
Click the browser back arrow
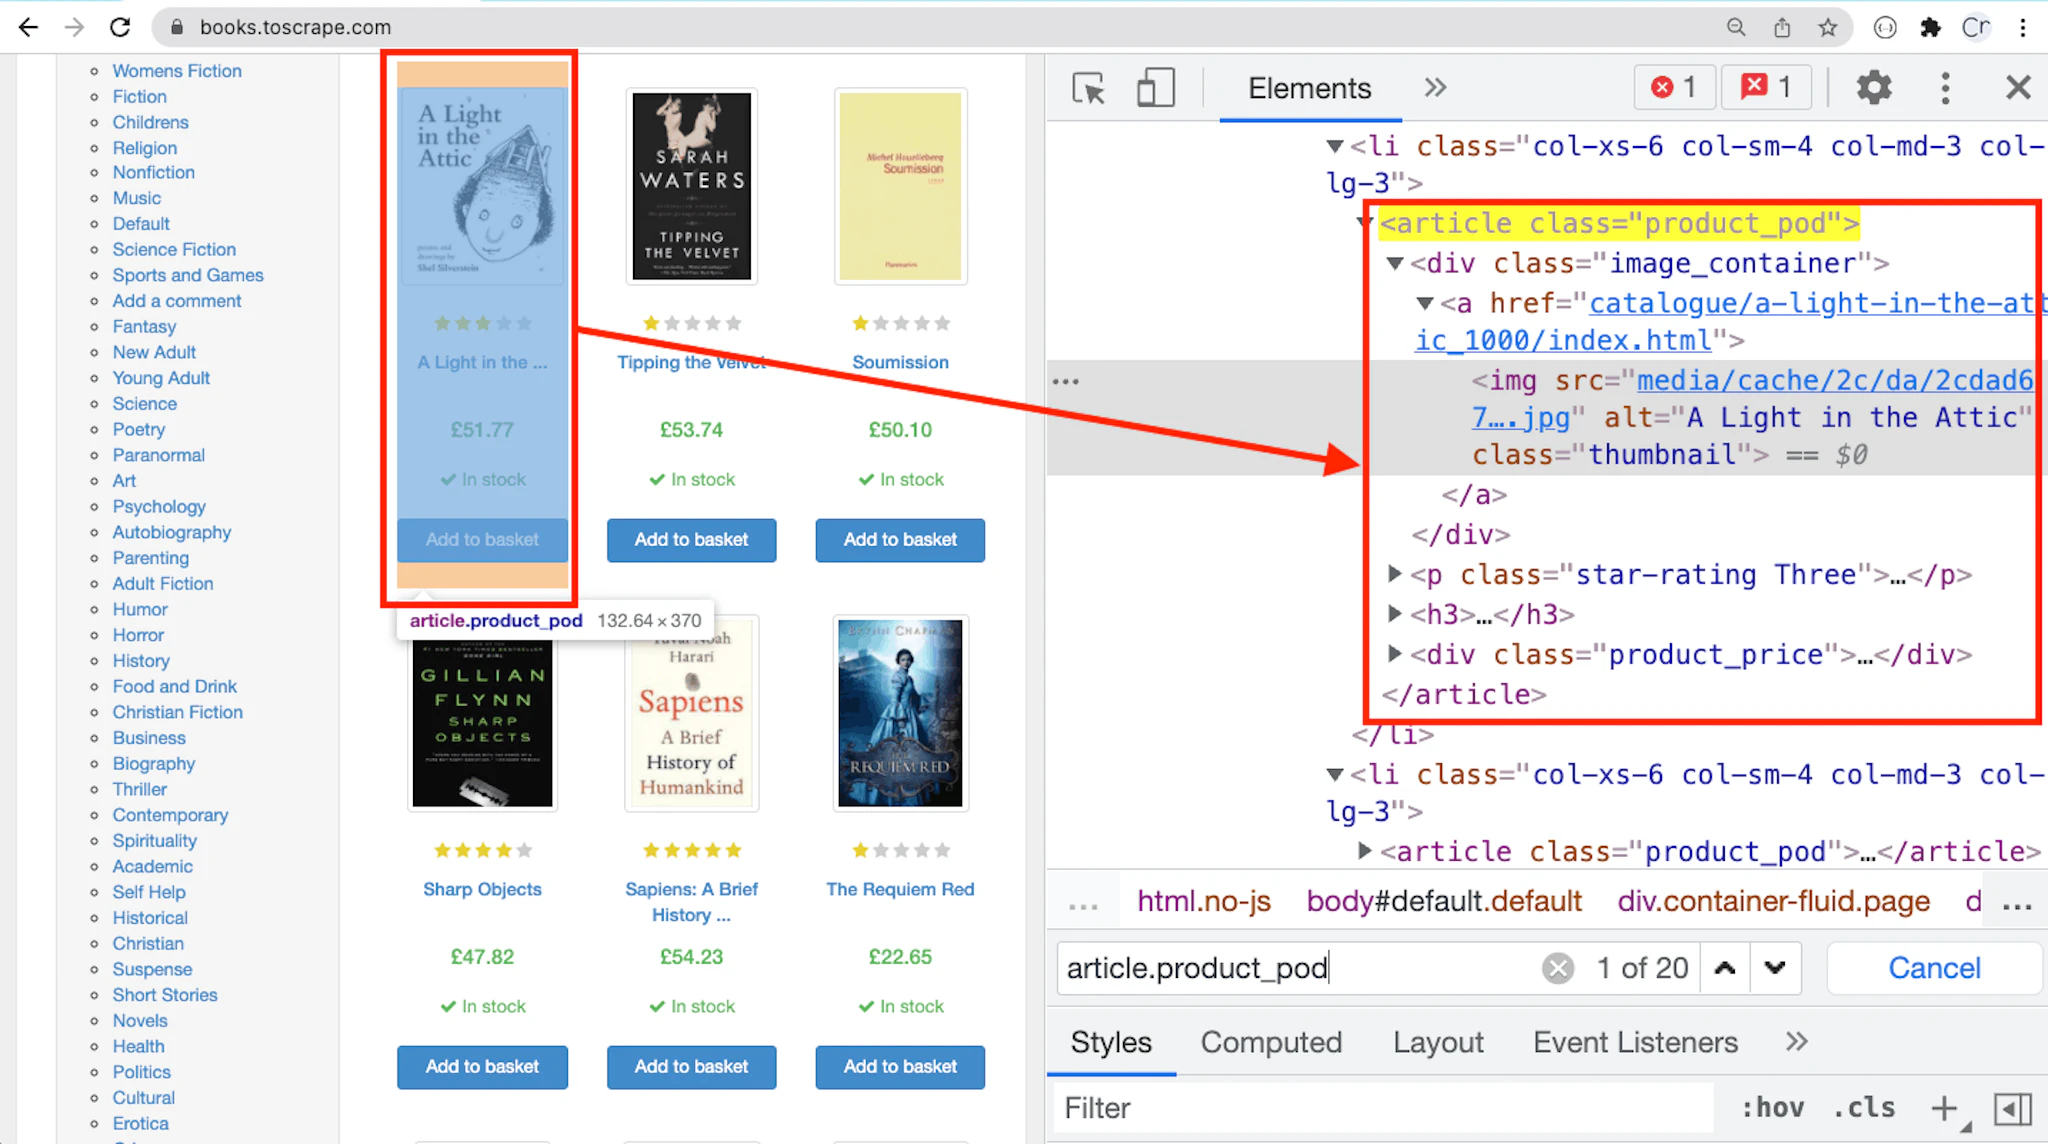coord(28,27)
